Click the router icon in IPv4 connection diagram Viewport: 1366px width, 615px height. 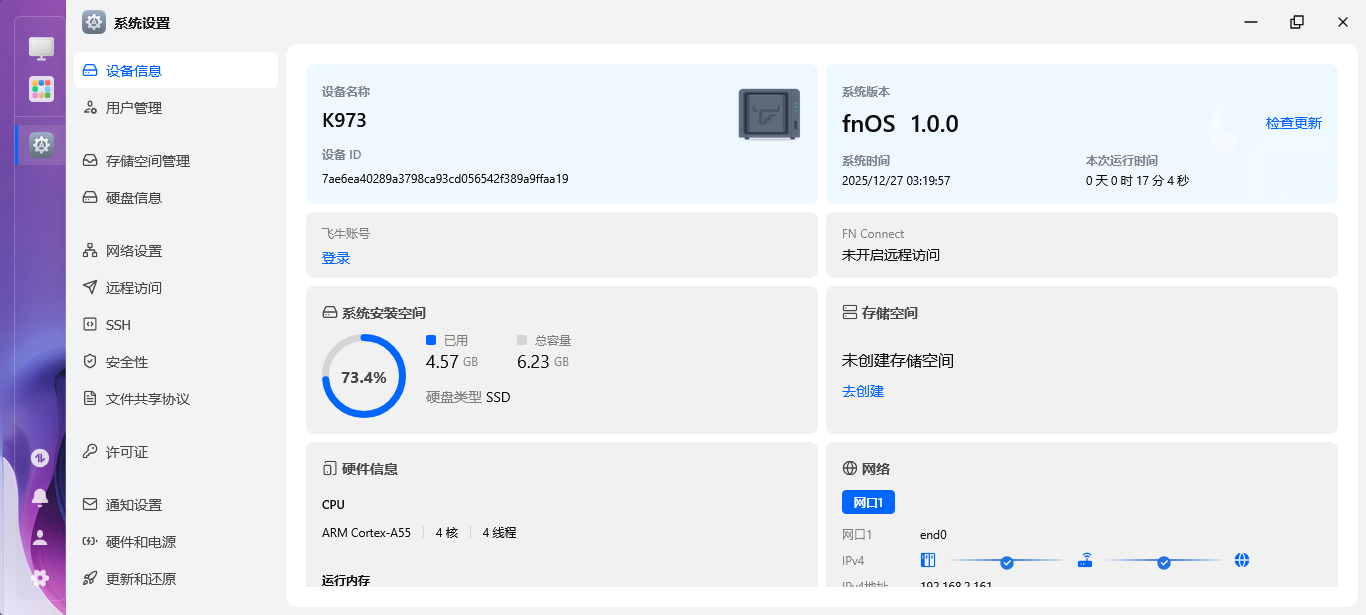pos(1086,560)
